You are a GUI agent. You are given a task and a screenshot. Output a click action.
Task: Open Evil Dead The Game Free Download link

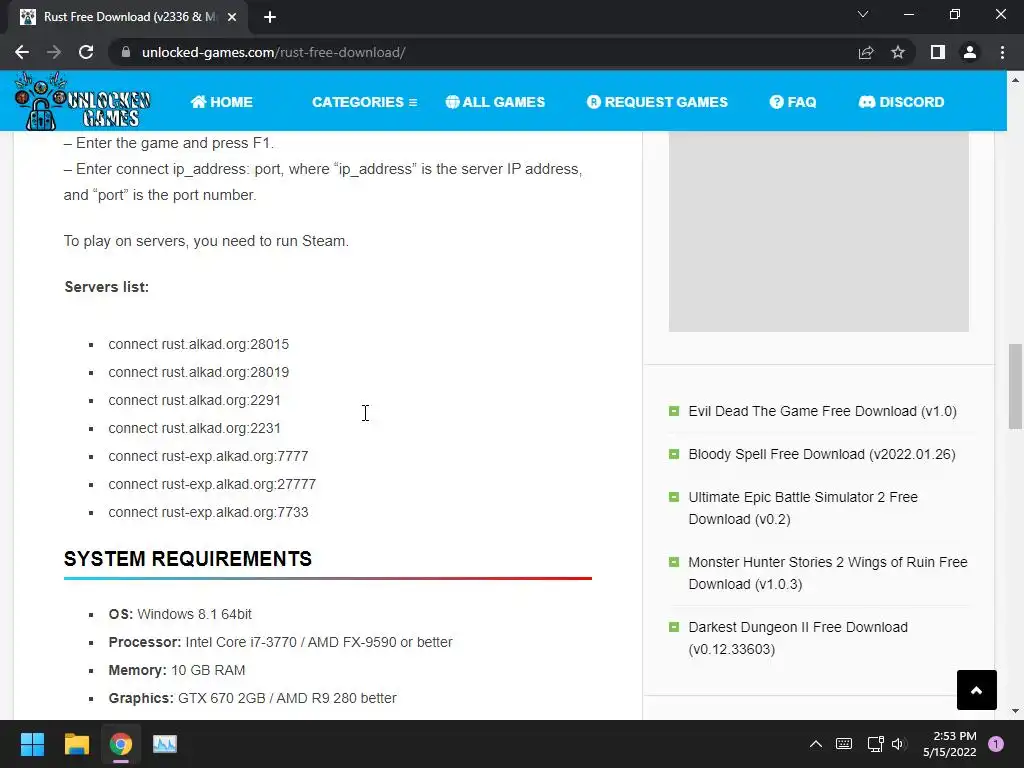pos(822,411)
